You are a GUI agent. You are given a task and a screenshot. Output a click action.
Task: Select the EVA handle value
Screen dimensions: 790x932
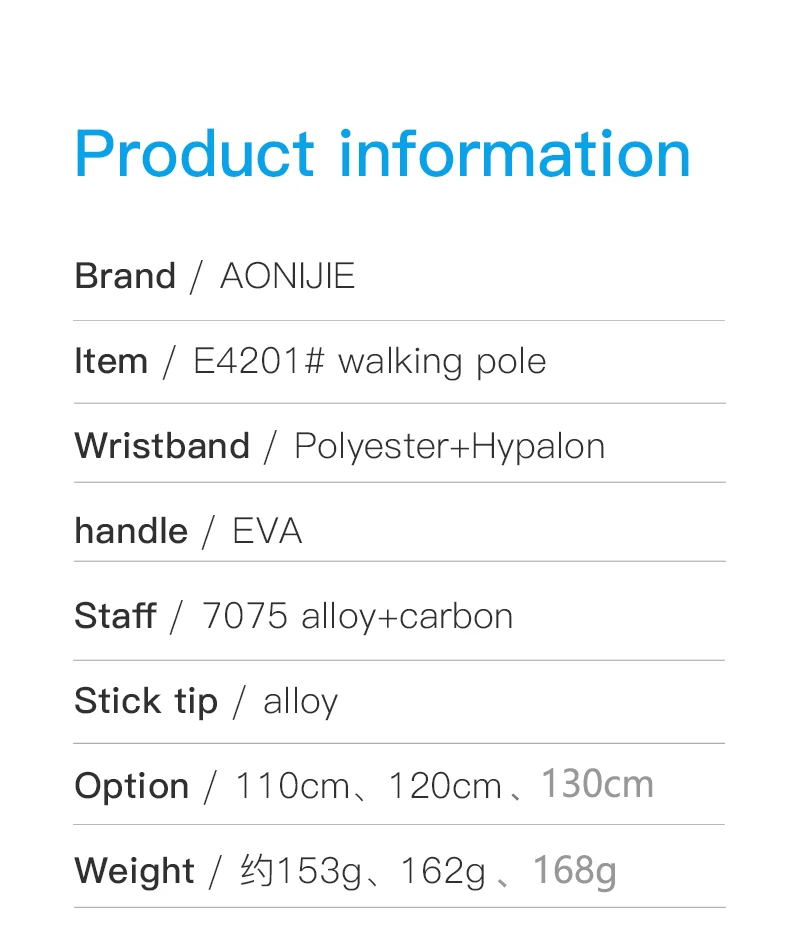pos(267,531)
